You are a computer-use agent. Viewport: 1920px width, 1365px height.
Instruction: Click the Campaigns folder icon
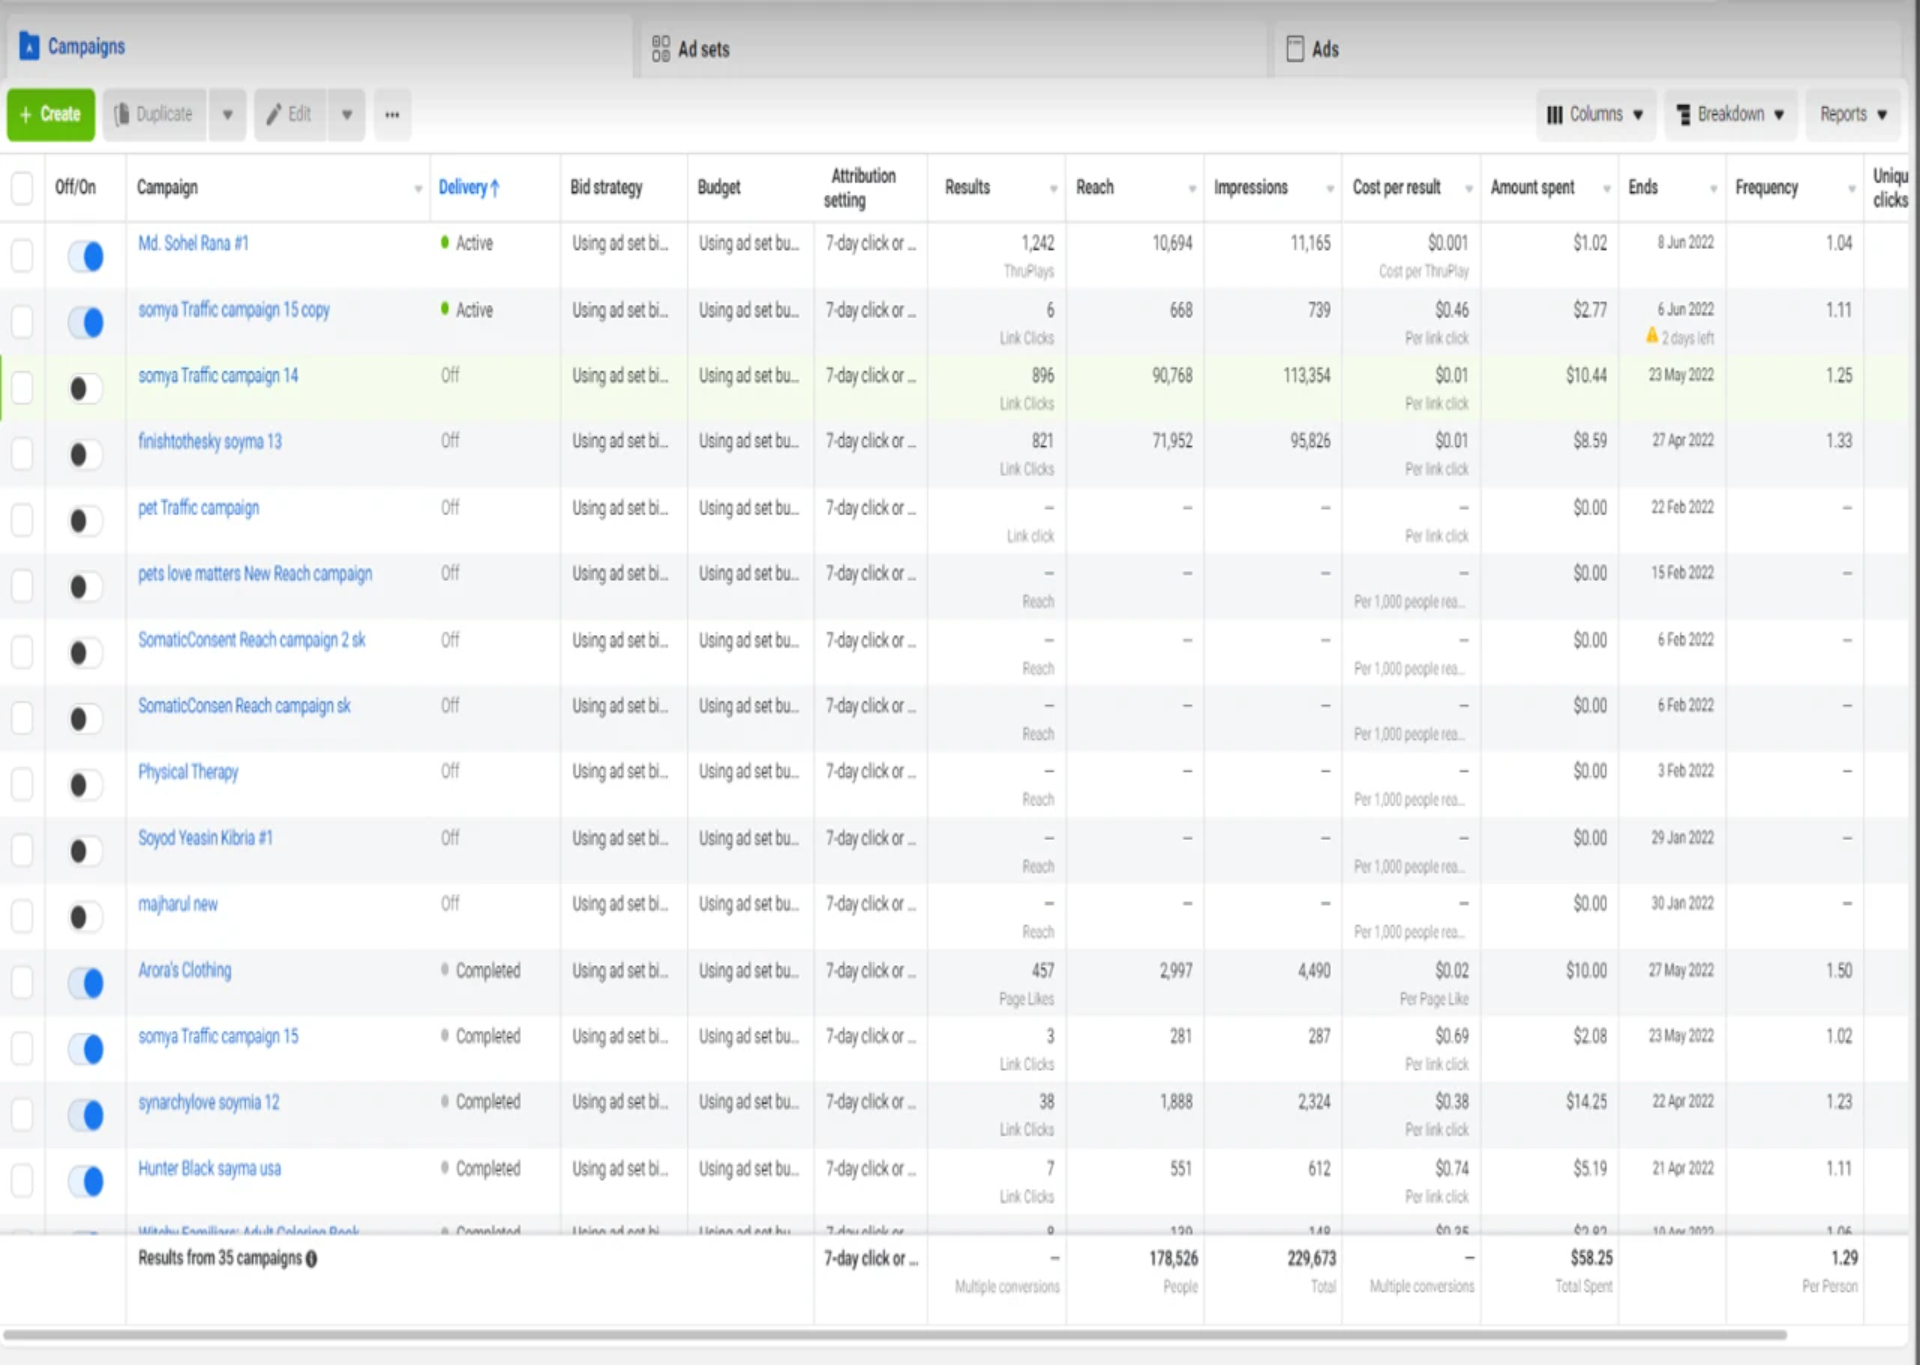tap(30, 46)
